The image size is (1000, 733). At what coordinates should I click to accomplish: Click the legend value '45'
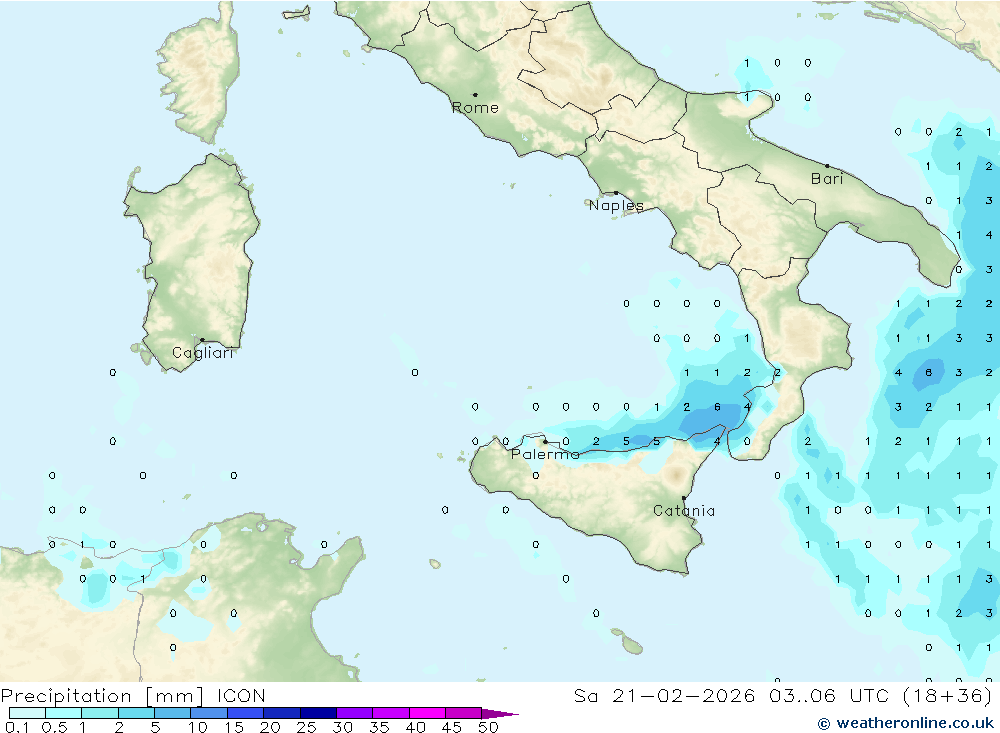(x=452, y=727)
